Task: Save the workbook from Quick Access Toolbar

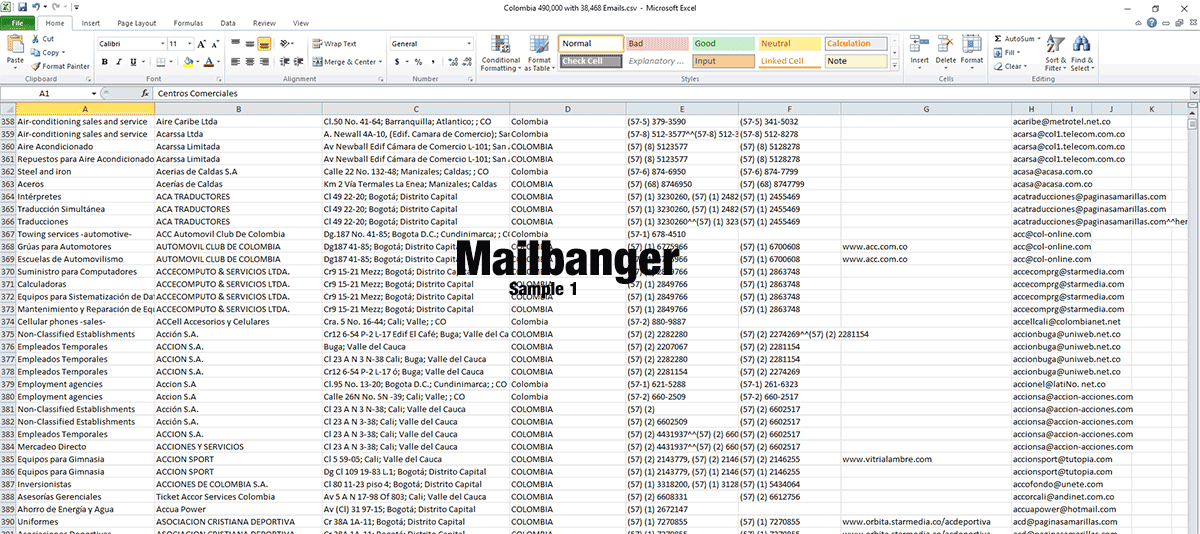Action: (x=23, y=7)
